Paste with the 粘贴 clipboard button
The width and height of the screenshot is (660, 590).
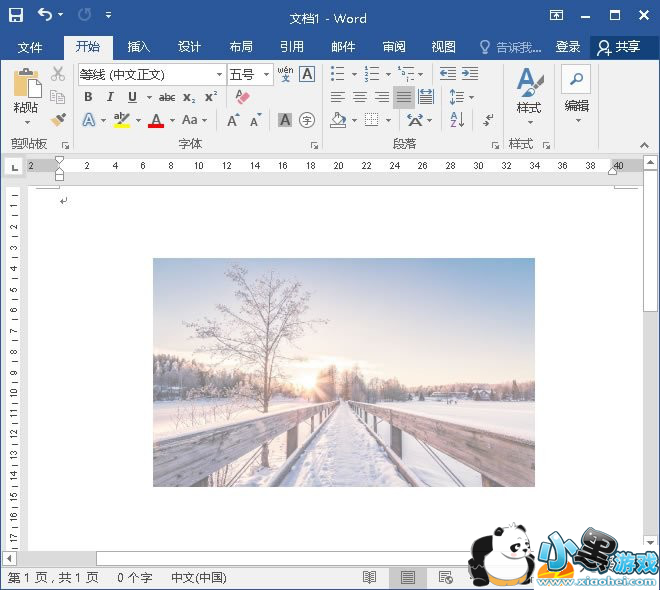click(26, 97)
